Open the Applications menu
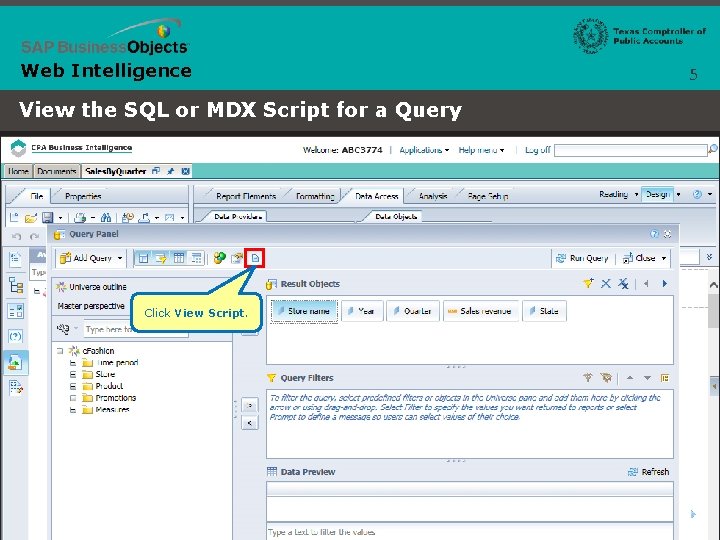720x540 pixels. (424, 150)
